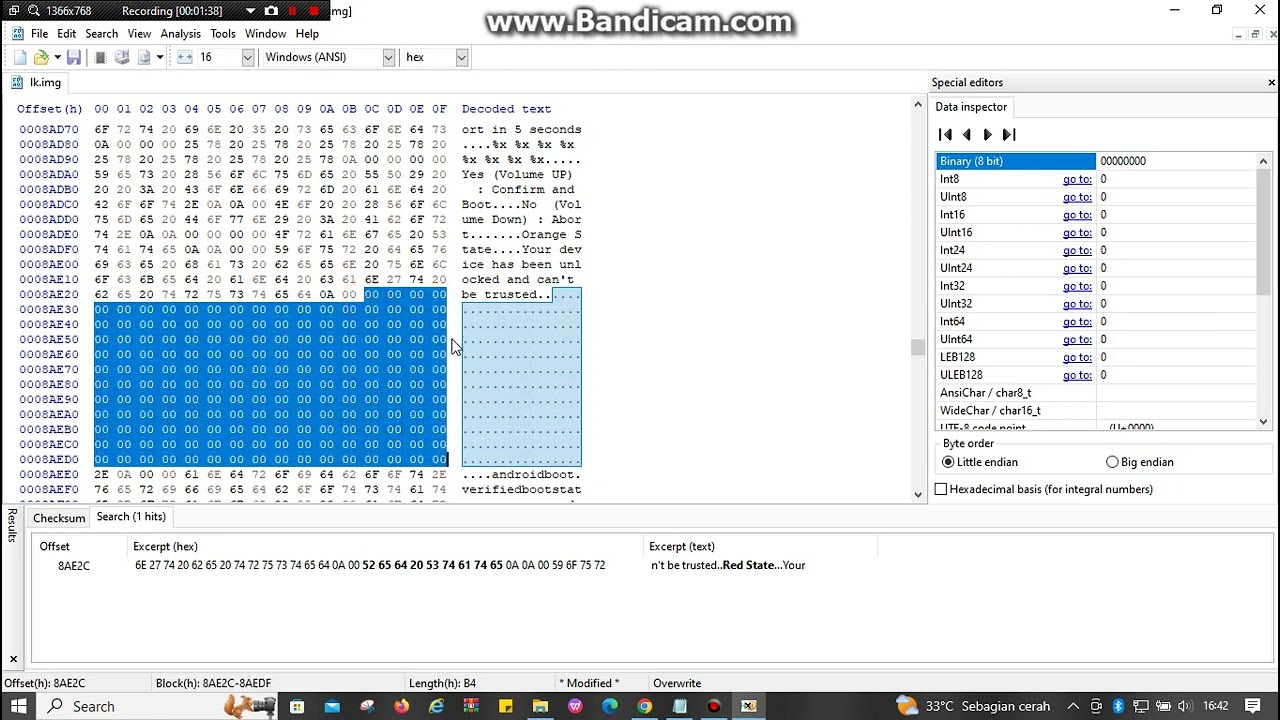Select the Search (1 hits) tab
This screenshot has width=1280, height=720.
[x=131, y=517]
